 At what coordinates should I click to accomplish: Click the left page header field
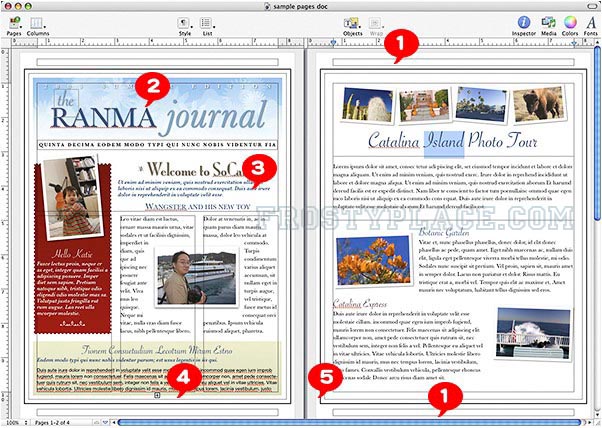(157, 62)
